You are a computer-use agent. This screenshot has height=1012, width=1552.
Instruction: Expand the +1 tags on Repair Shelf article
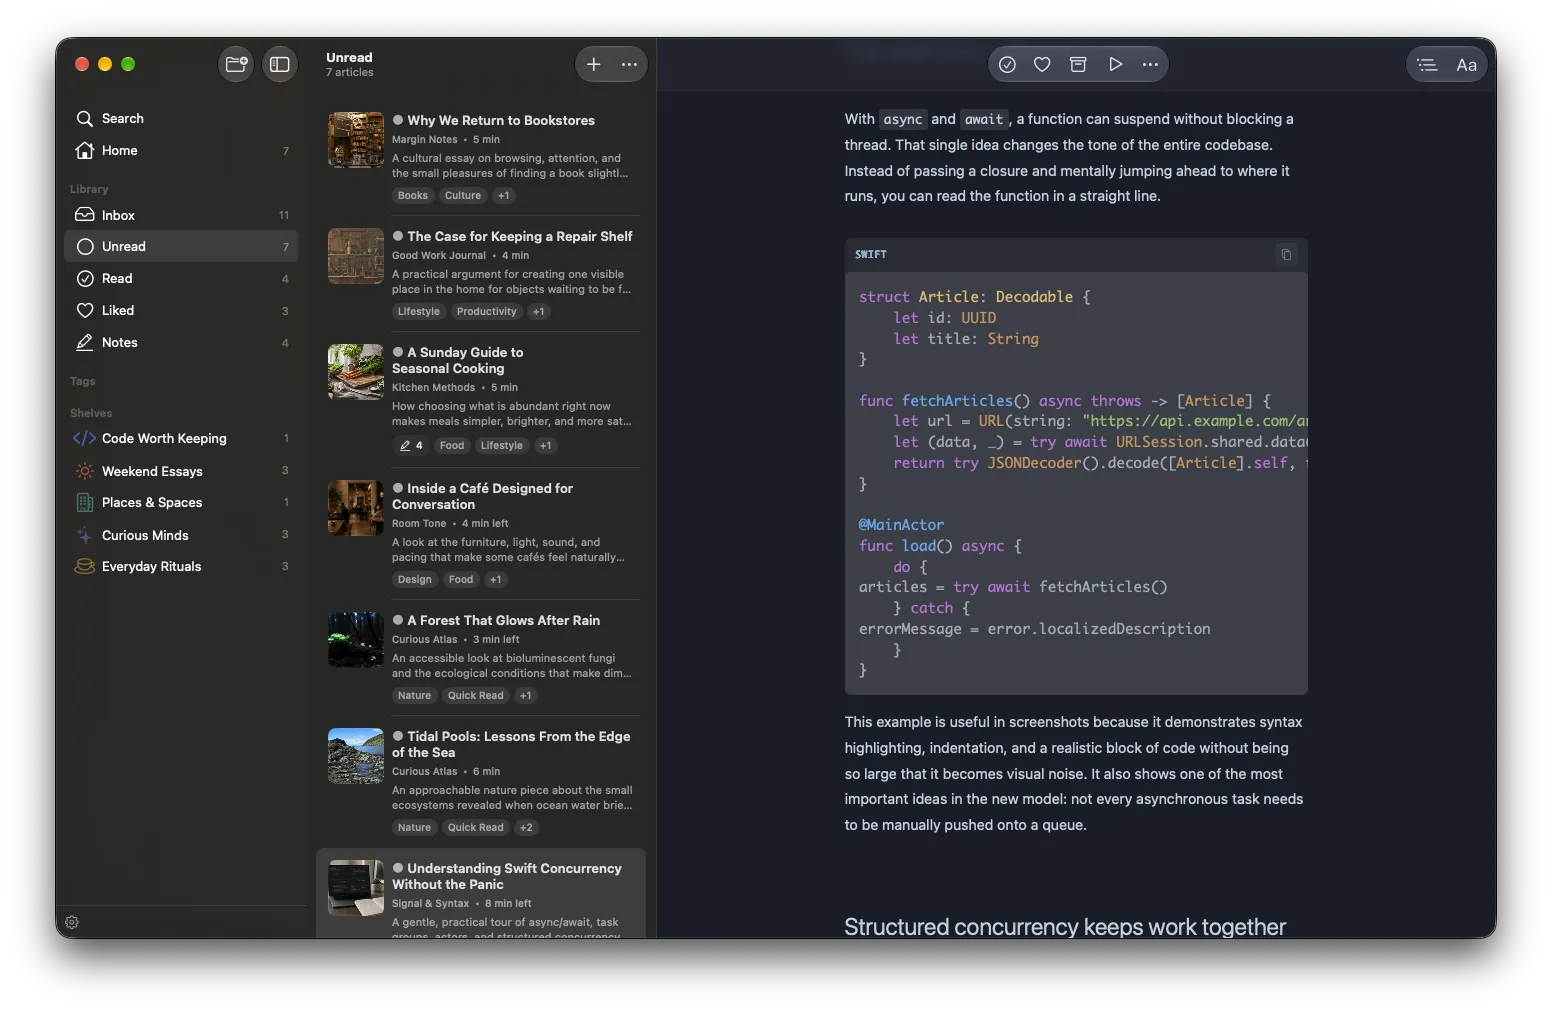point(539,312)
